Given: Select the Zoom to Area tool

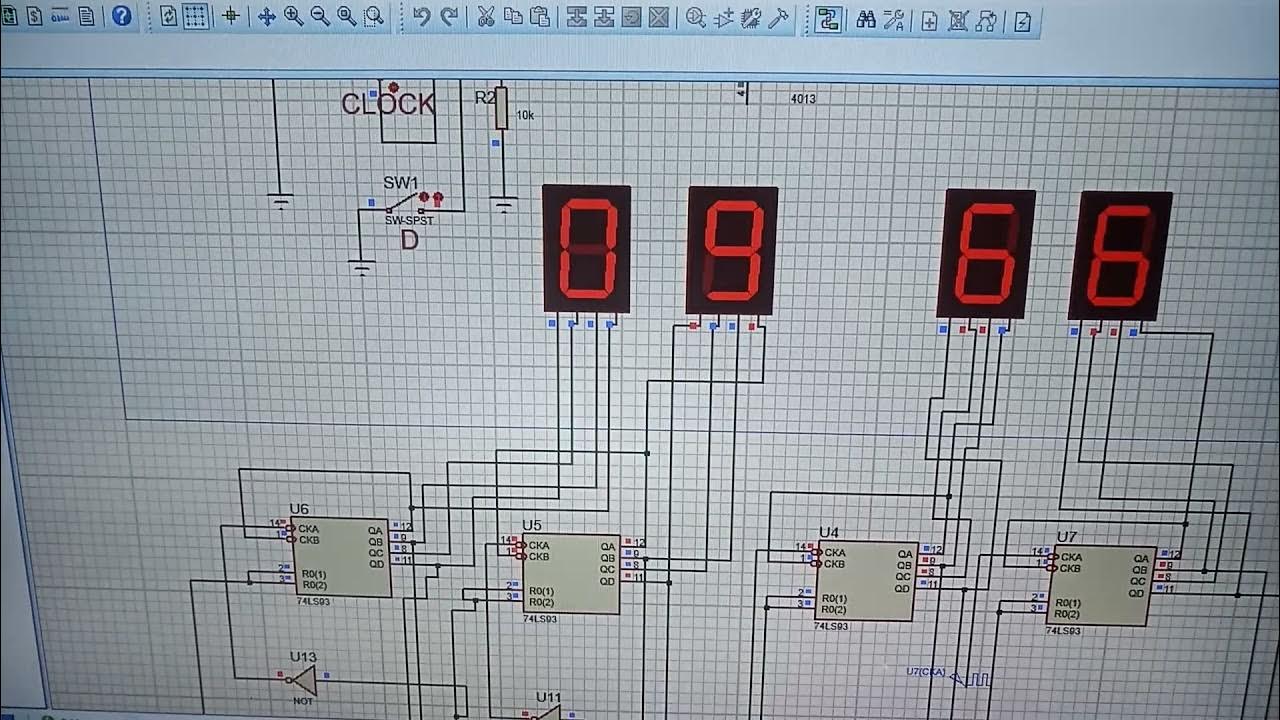Looking at the screenshot, I should (374, 16).
